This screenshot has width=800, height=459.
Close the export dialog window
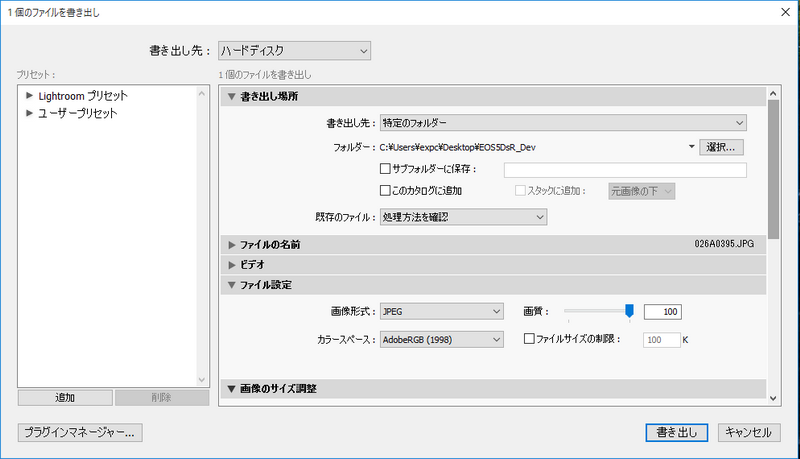click(786, 12)
